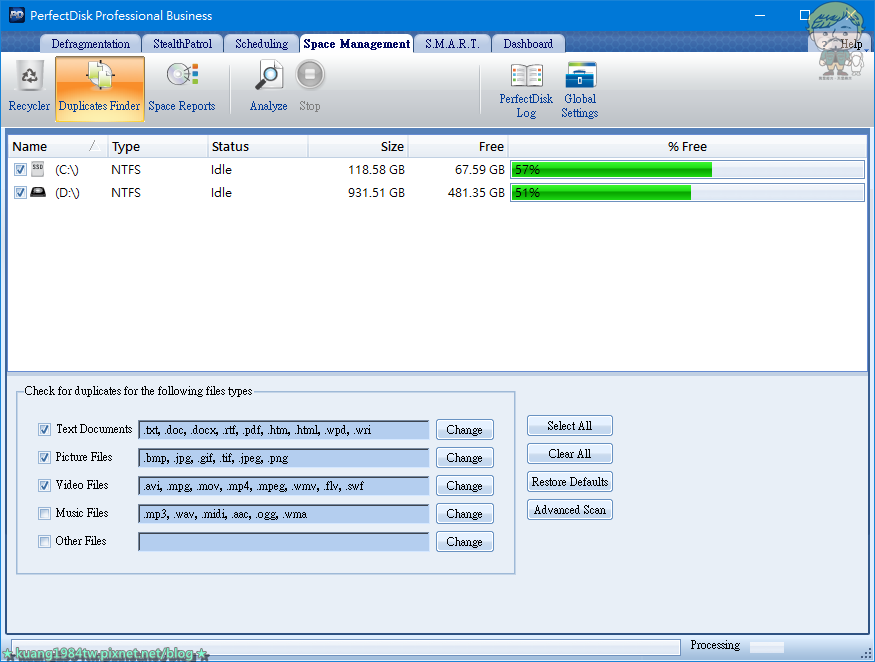Click the SSD drive icon for C:
The height and width of the screenshot is (662, 875).
tap(37, 169)
